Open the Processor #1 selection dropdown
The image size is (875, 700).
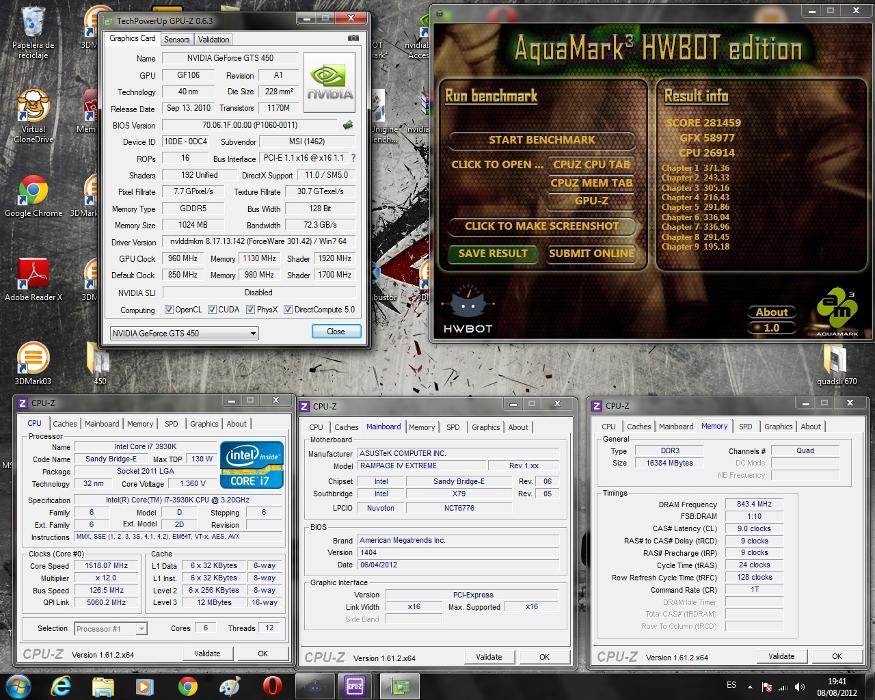pos(110,629)
